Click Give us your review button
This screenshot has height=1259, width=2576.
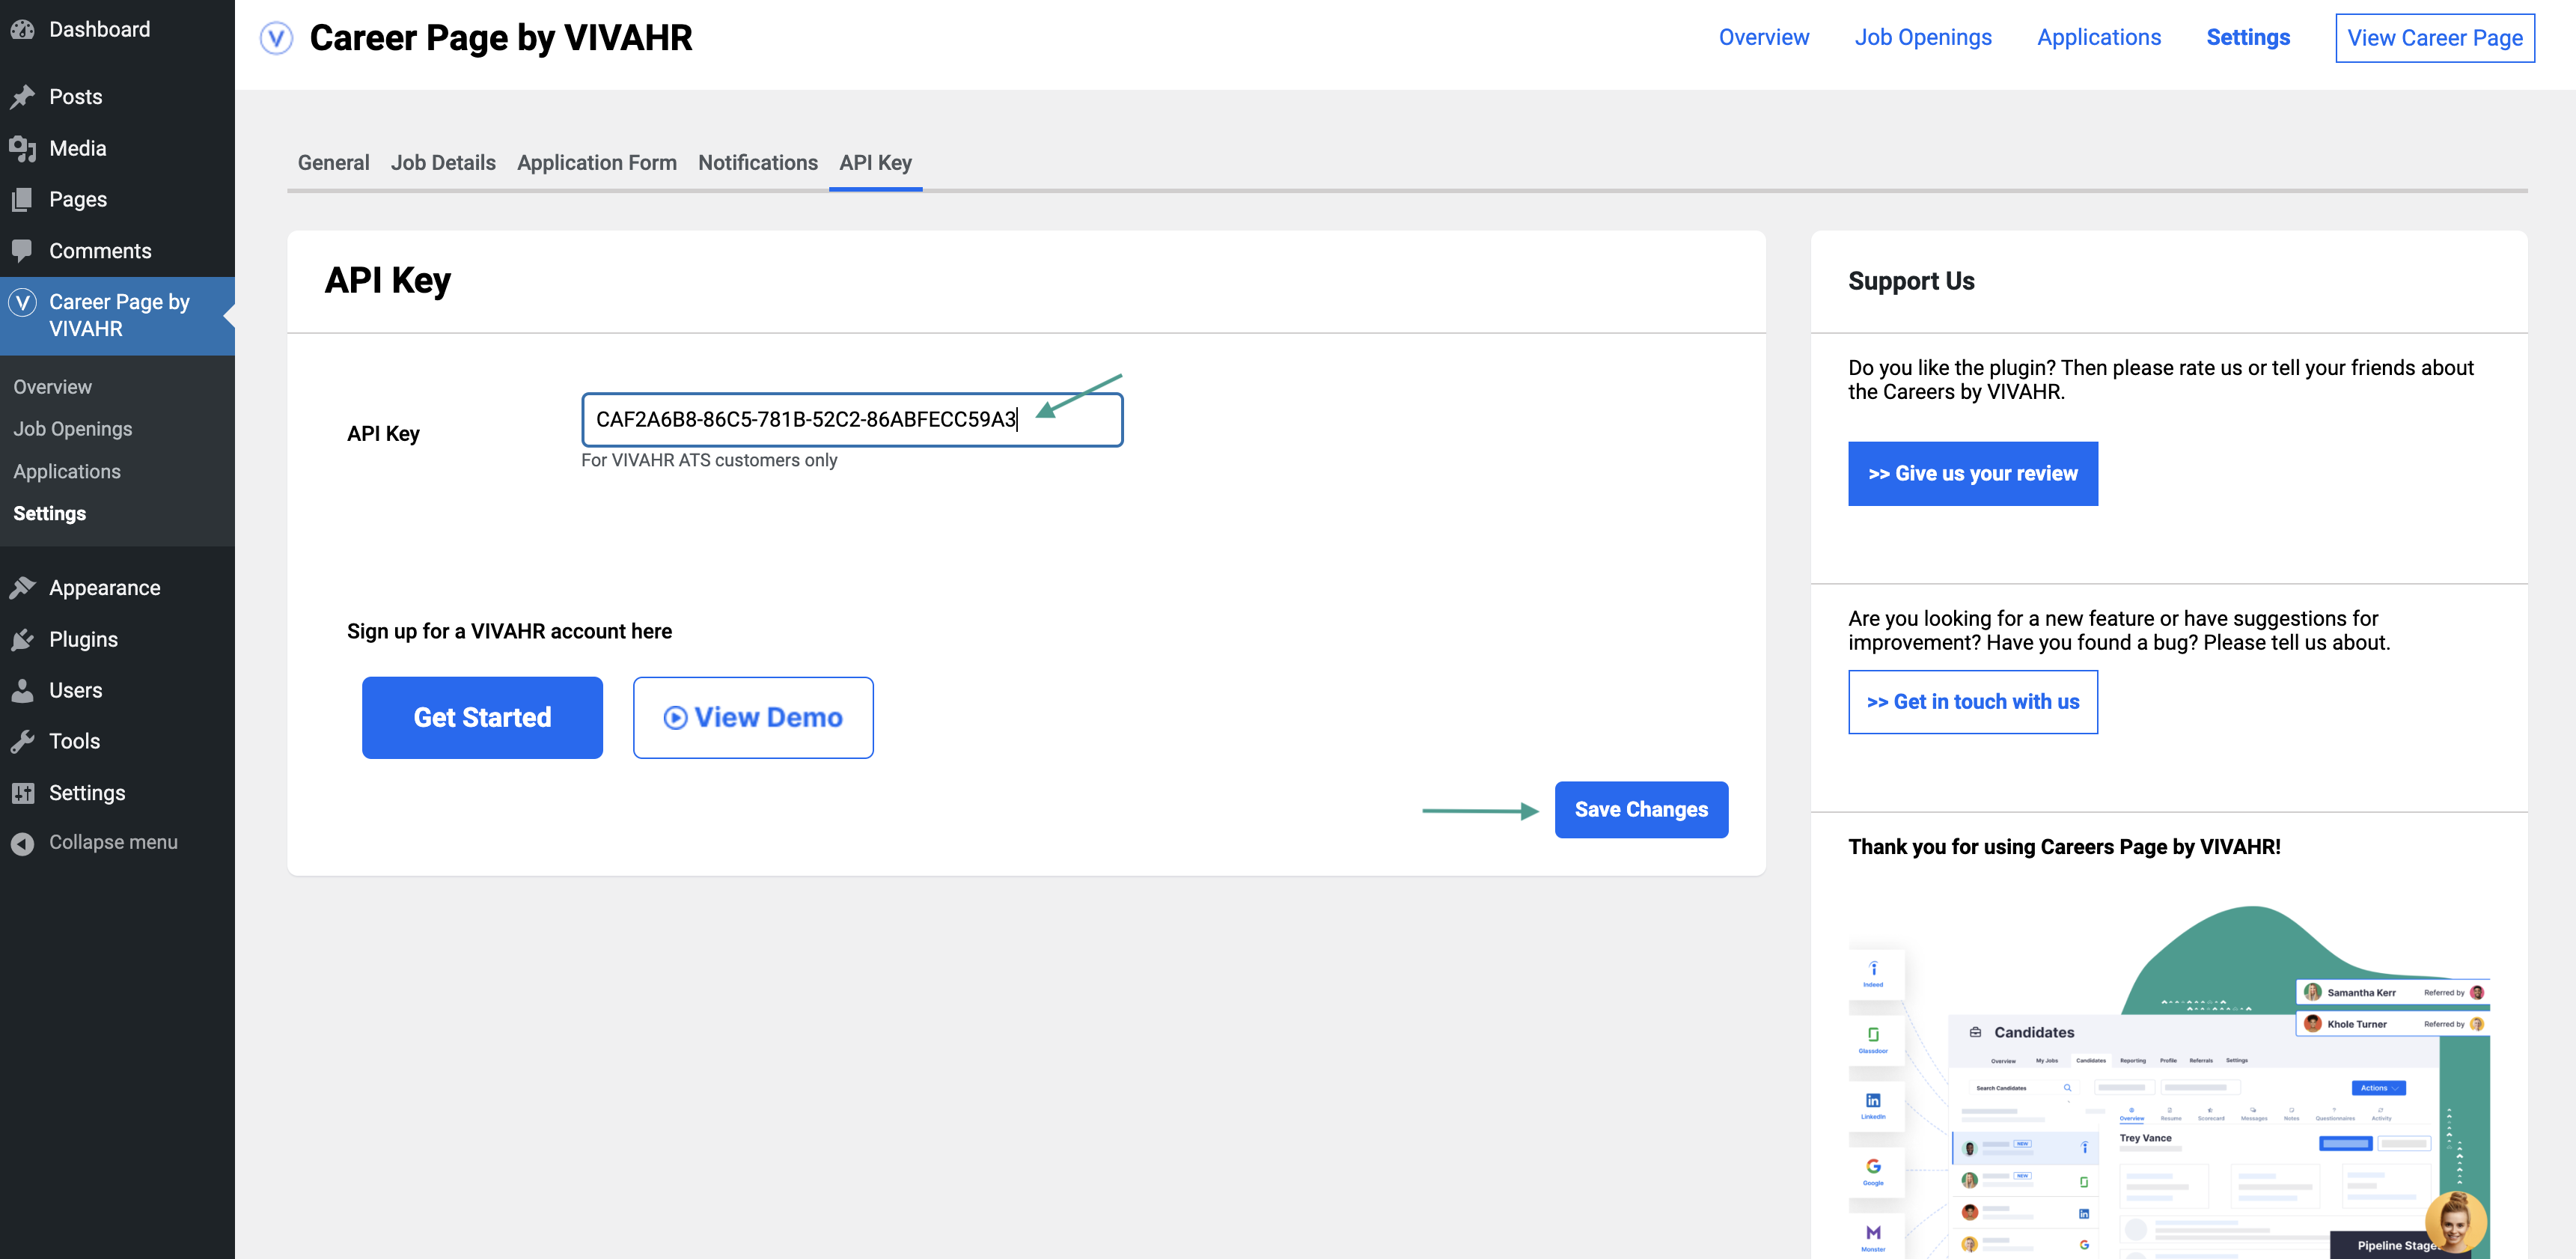[1973, 474]
